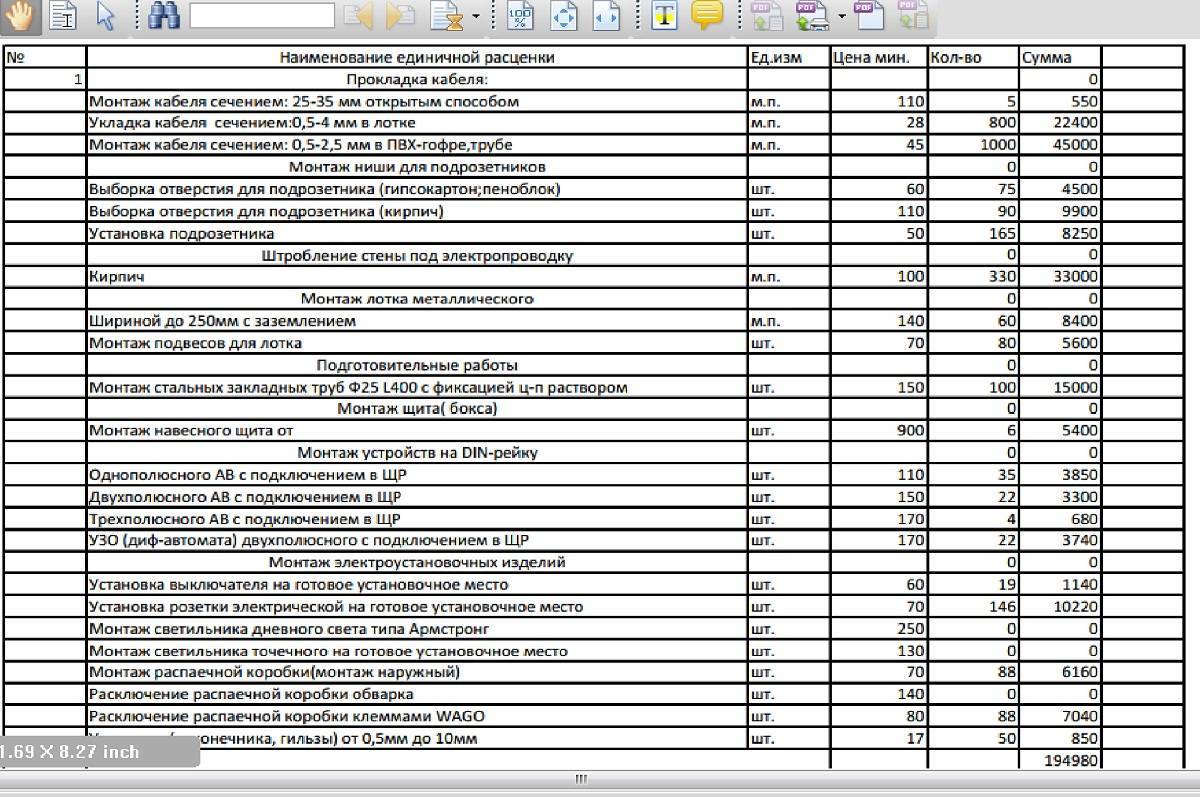This screenshot has height=797, width=1200.
Task: Click the PDF print icon
Action: [810, 15]
